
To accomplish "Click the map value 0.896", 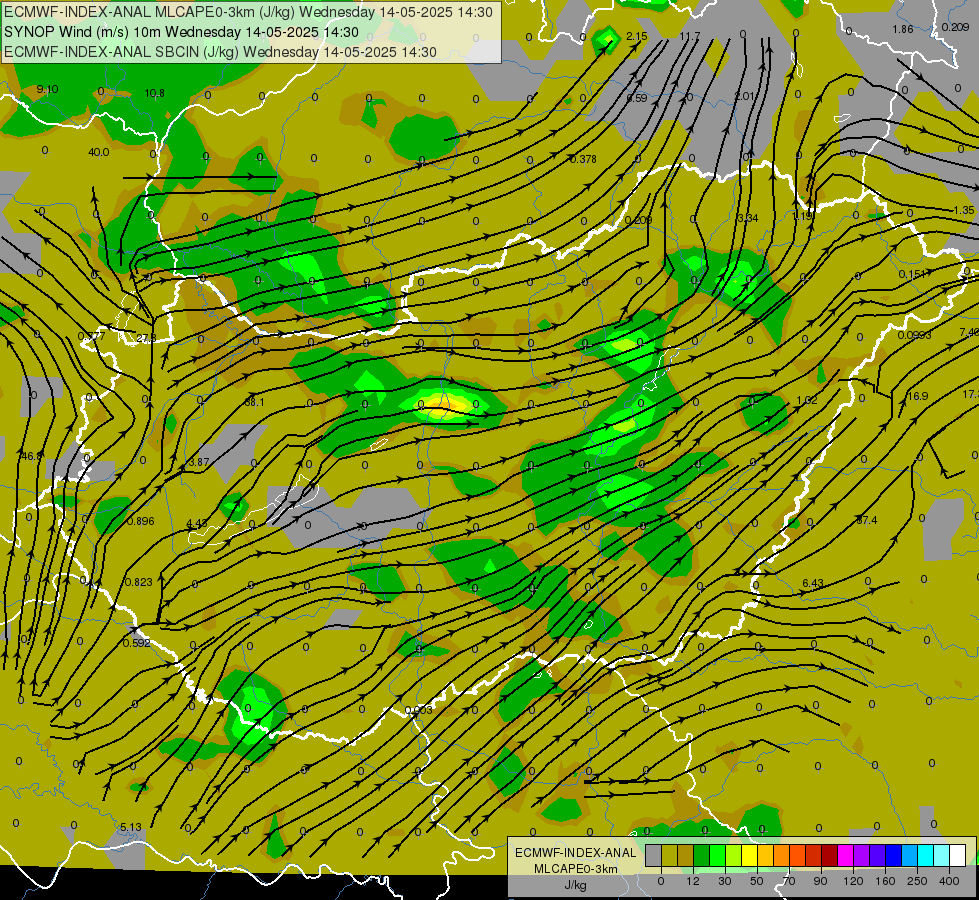I will pos(140,522).
